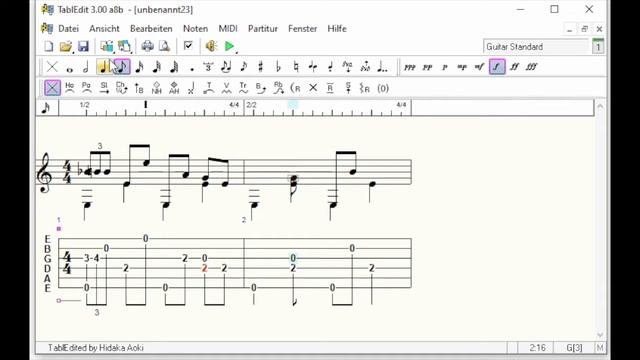Select the red 2 on the D string
Viewport: 640px width, 360px height.
204,268
